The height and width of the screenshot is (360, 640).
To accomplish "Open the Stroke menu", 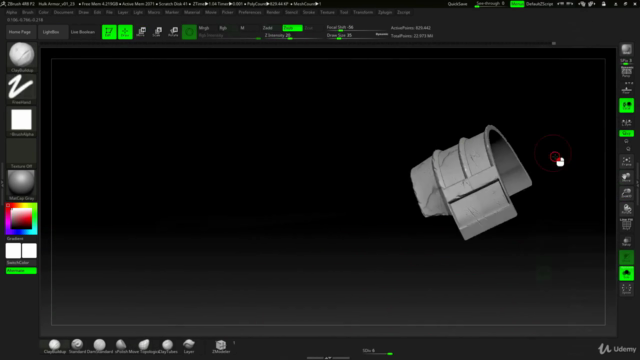I will tap(309, 12).
